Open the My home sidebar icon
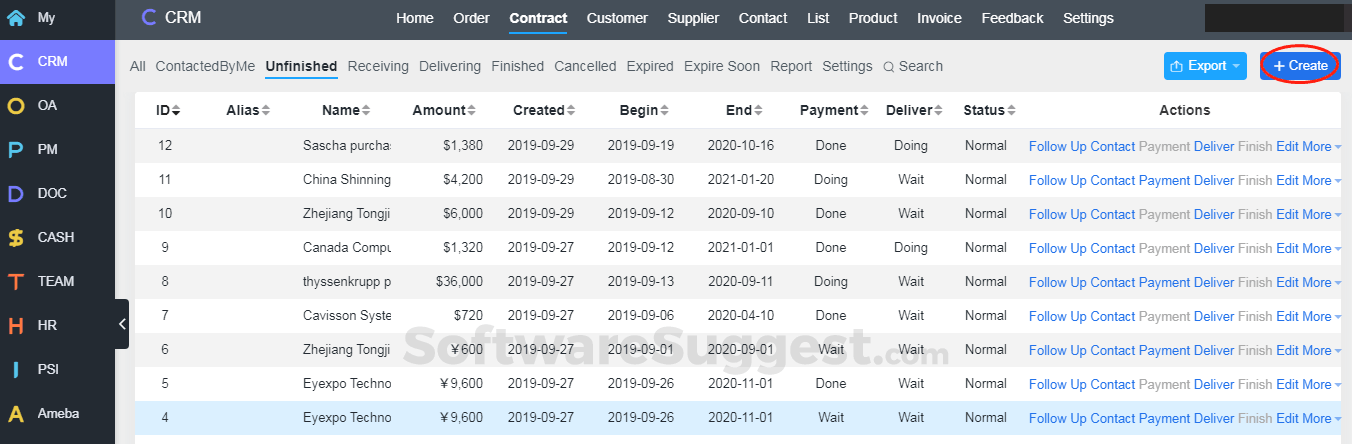The width and height of the screenshot is (1352, 444). click(16, 17)
